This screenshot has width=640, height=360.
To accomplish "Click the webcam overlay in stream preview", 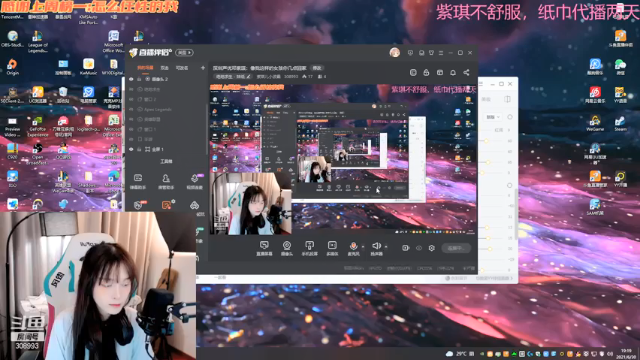I will pyautogui.click(x=251, y=203).
